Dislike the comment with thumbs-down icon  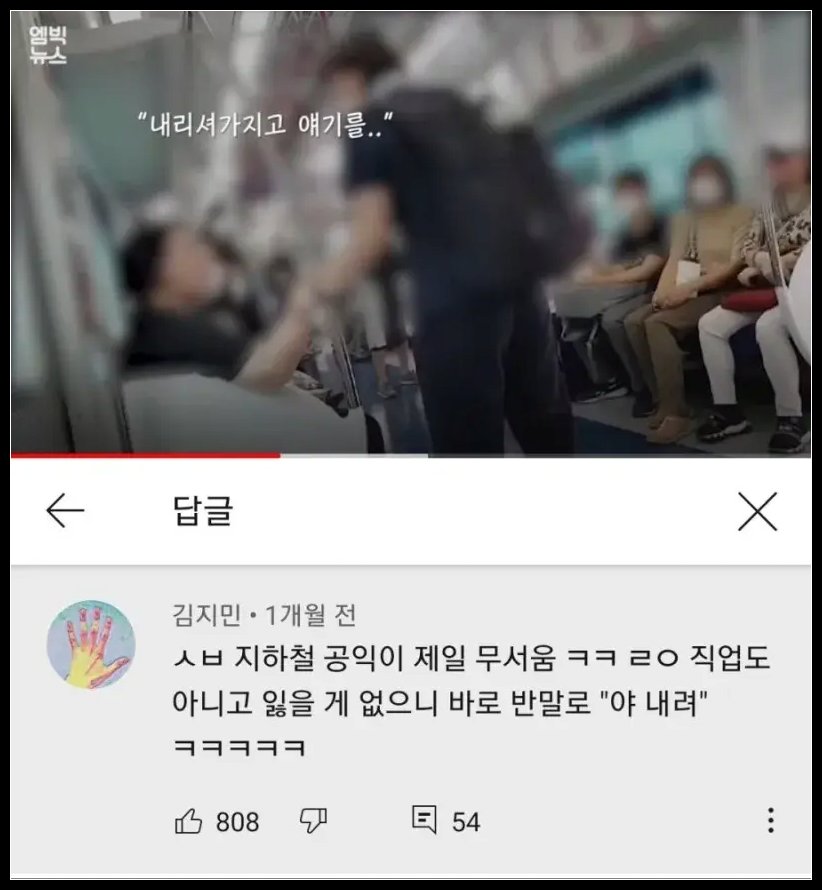coord(313,821)
